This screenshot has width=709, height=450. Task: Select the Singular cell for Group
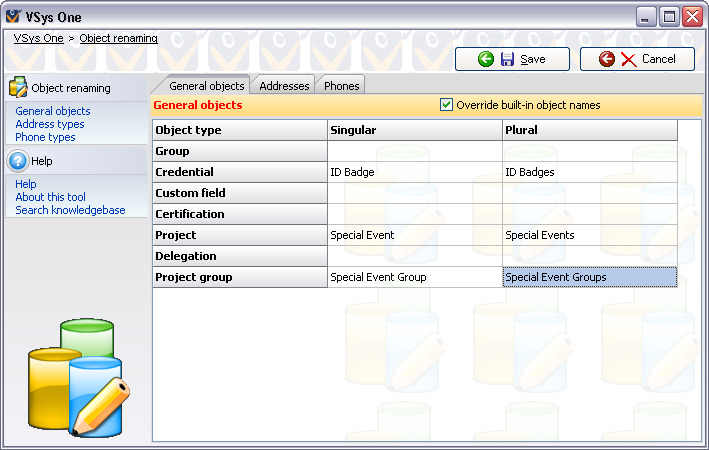point(415,151)
